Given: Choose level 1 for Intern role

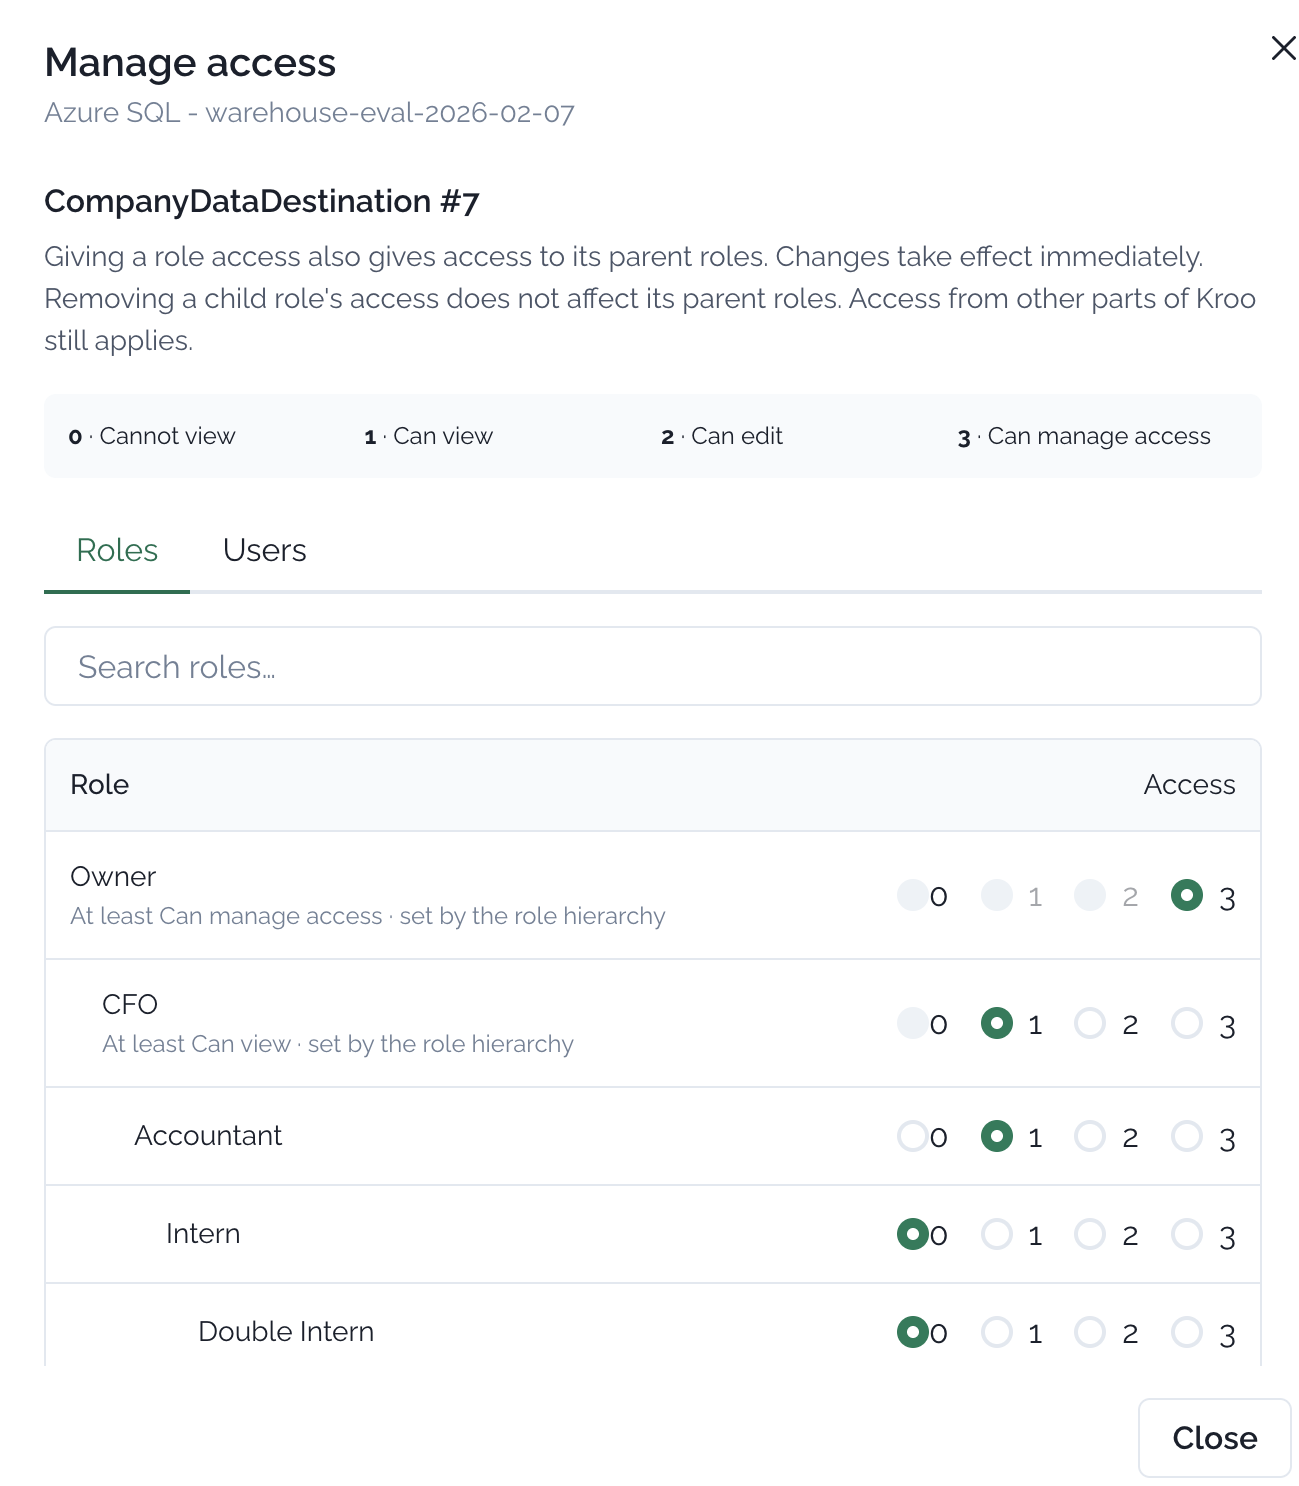Looking at the screenshot, I should (x=997, y=1234).
